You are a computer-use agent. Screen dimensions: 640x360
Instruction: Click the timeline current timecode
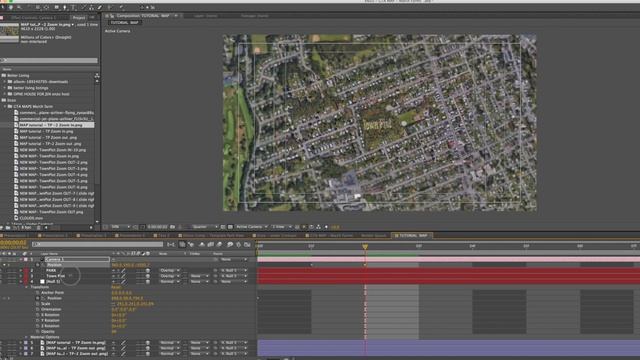pyautogui.click(x=13, y=243)
